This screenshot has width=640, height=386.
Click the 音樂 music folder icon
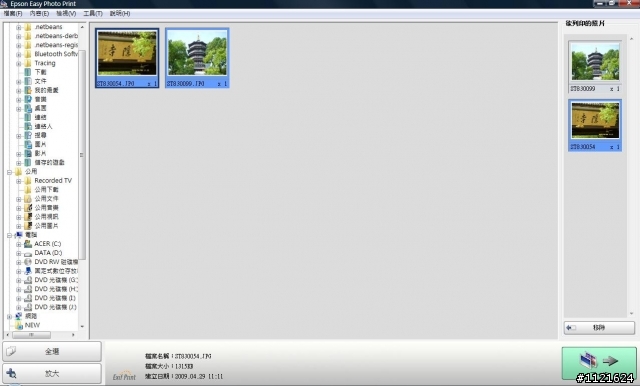coord(28,99)
